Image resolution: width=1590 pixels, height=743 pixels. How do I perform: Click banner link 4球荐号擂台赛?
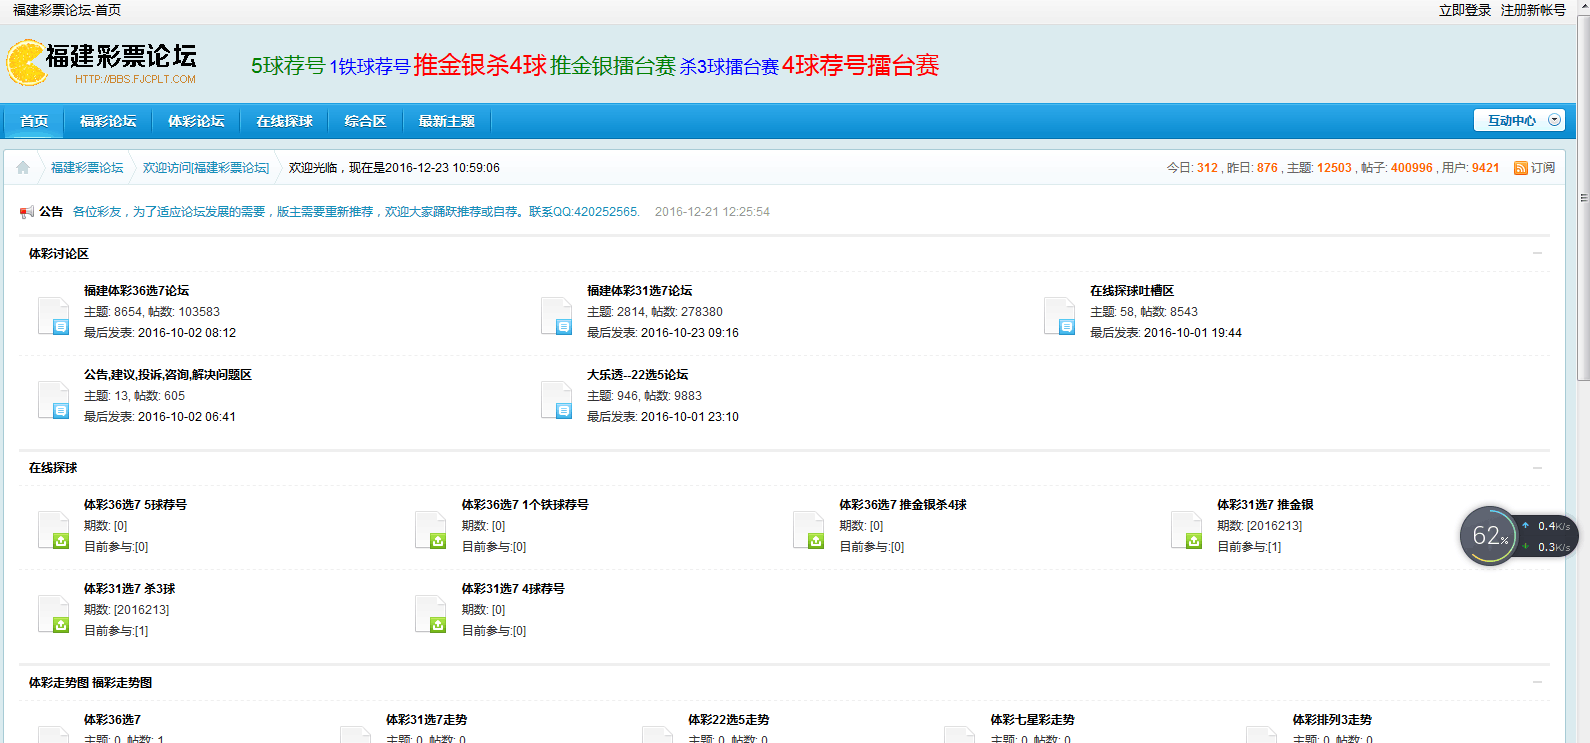861,65
